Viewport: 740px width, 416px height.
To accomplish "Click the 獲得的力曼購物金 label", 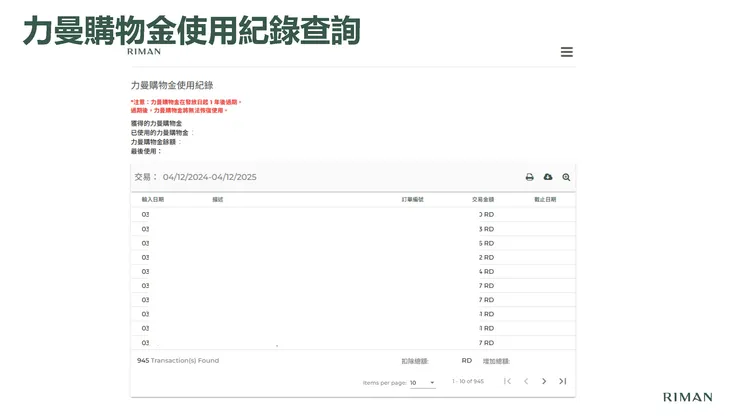I will [156, 123].
